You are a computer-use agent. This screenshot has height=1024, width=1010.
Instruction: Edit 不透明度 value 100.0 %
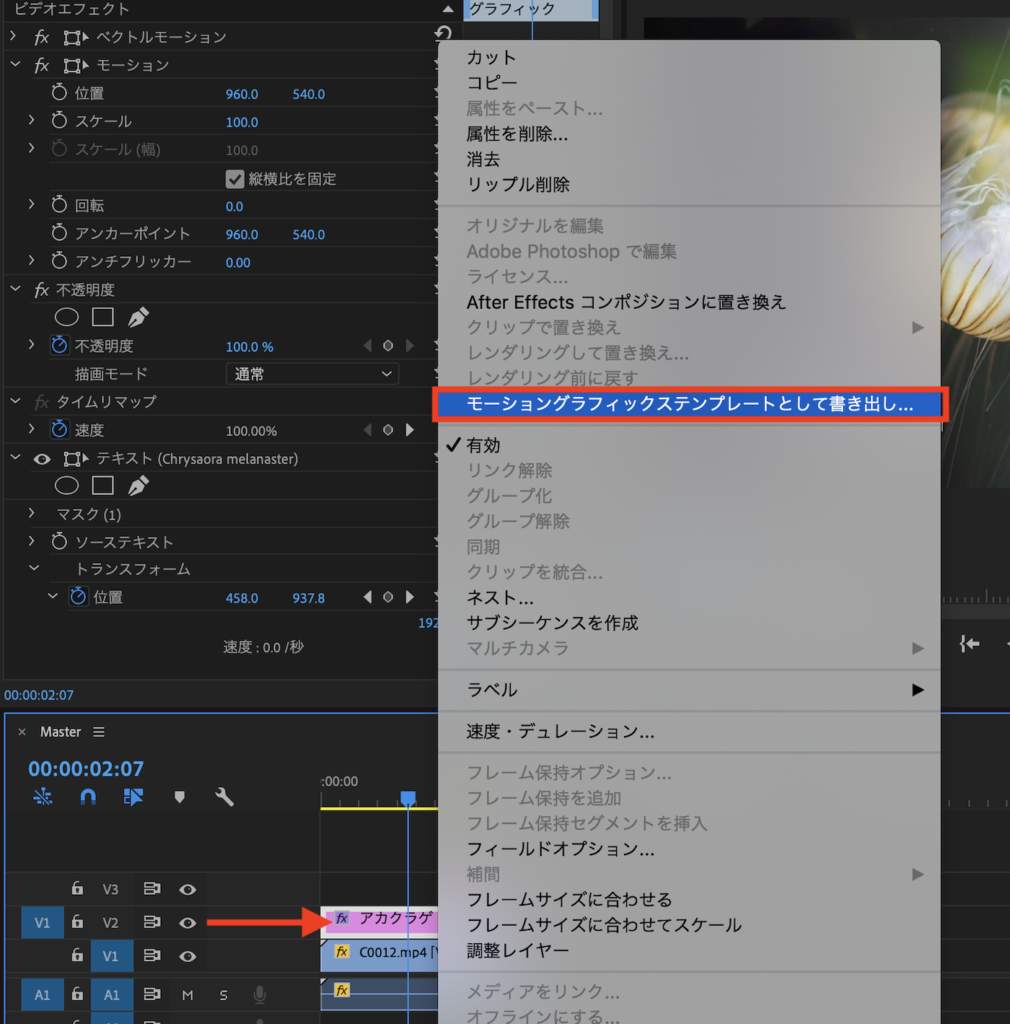pyautogui.click(x=249, y=347)
